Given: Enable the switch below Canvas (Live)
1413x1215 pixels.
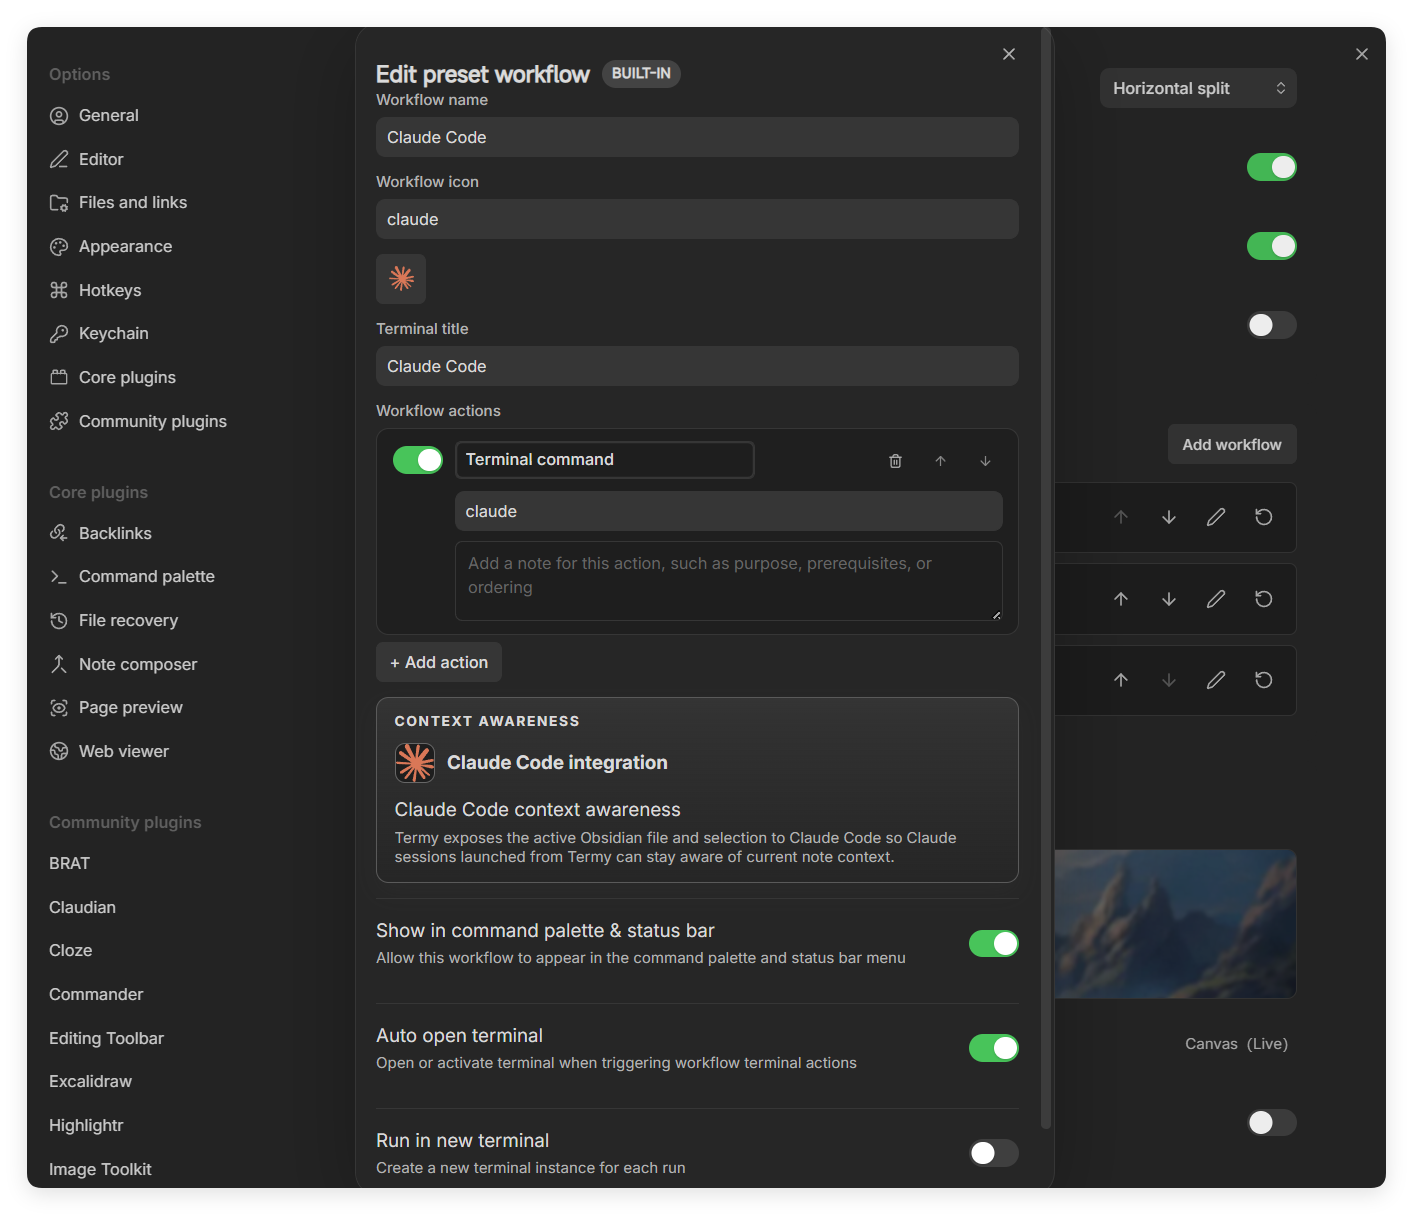Looking at the screenshot, I should tap(1272, 1123).
